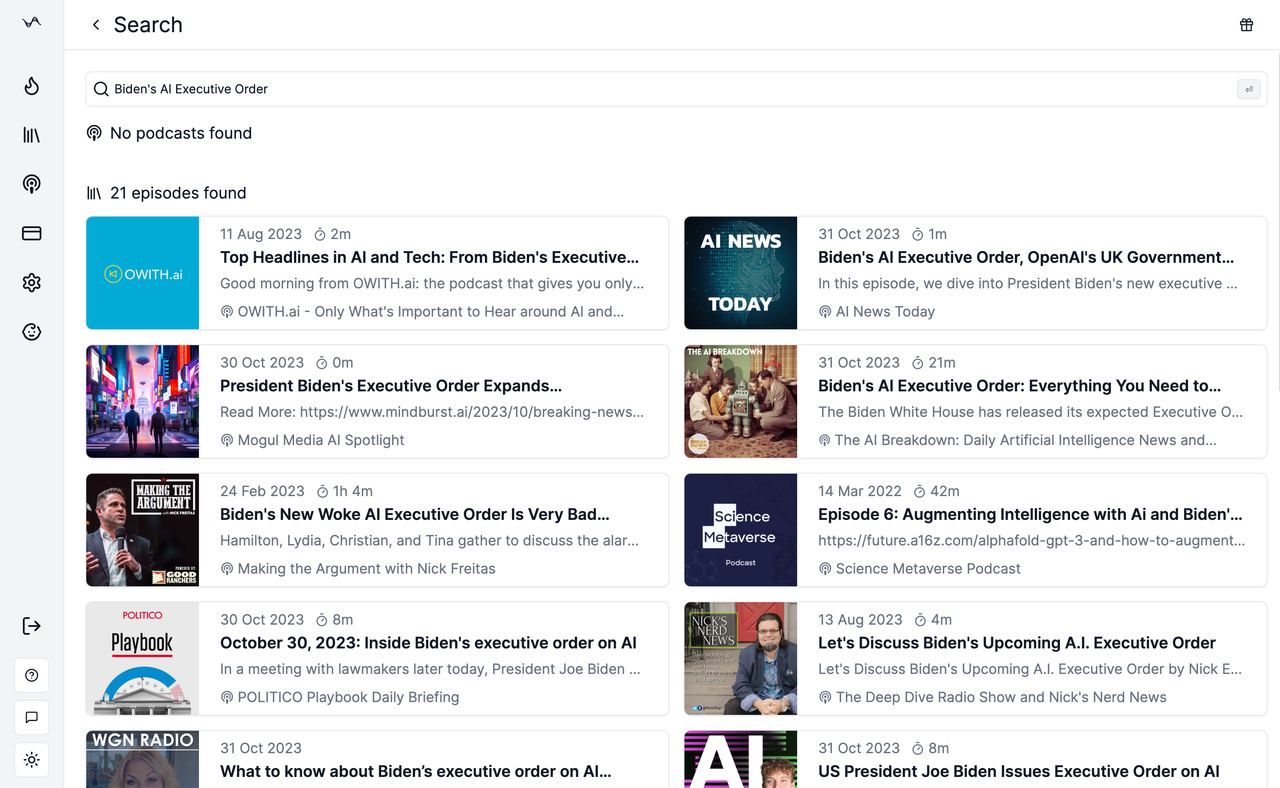
Task: Click the logout icon in sidebar
Action: (x=32, y=626)
